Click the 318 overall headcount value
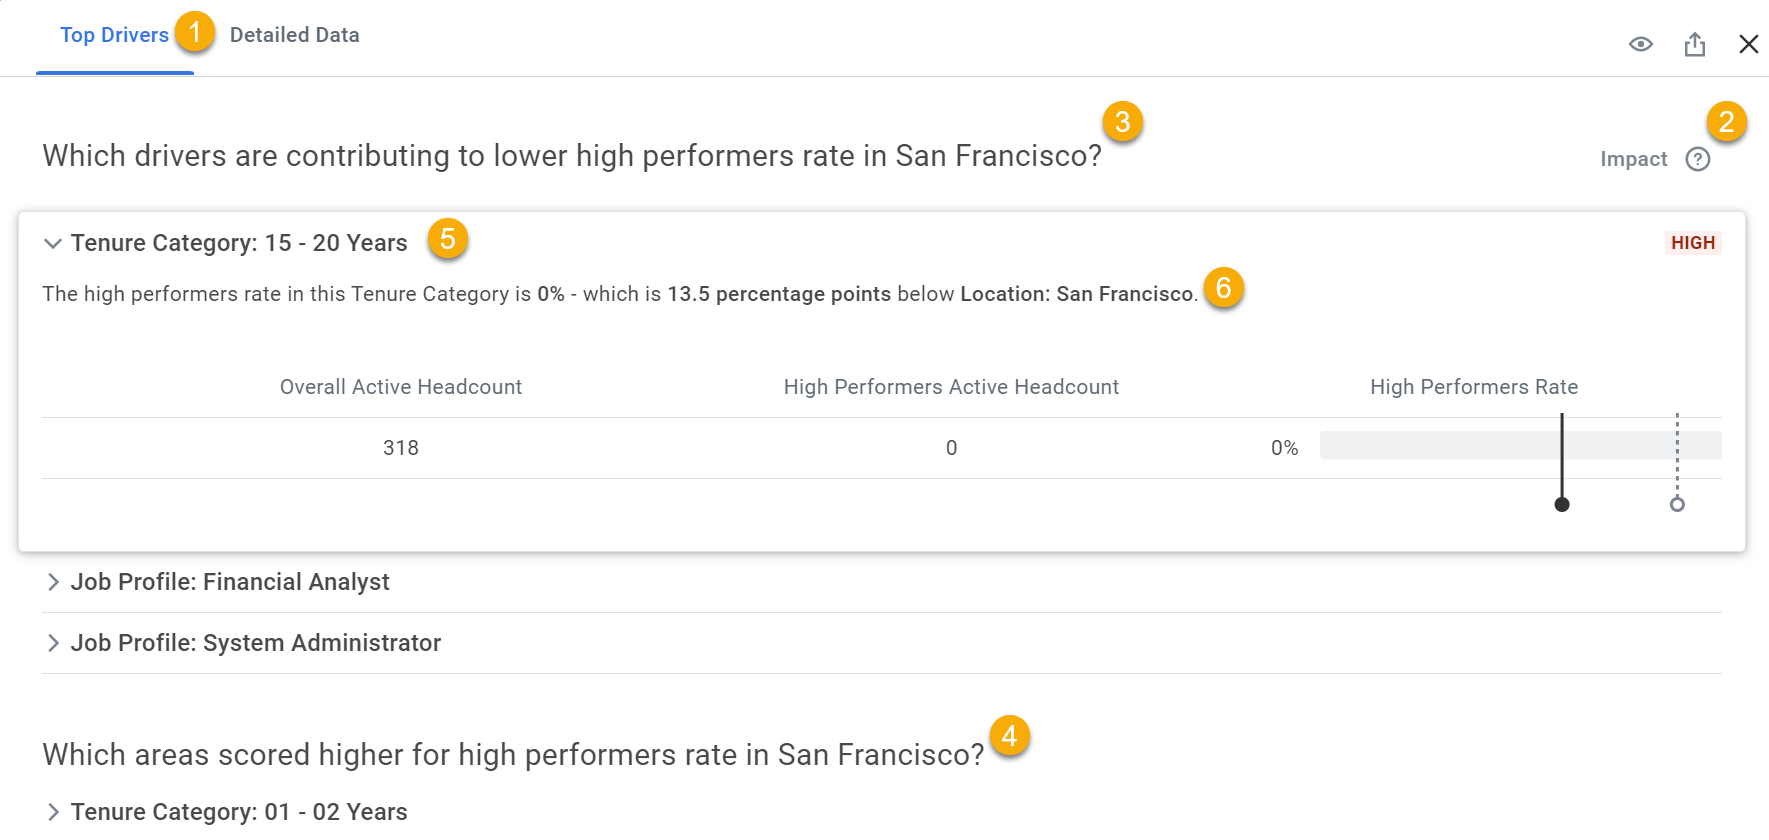The width and height of the screenshot is (1769, 840). pyautogui.click(x=400, y=448)
